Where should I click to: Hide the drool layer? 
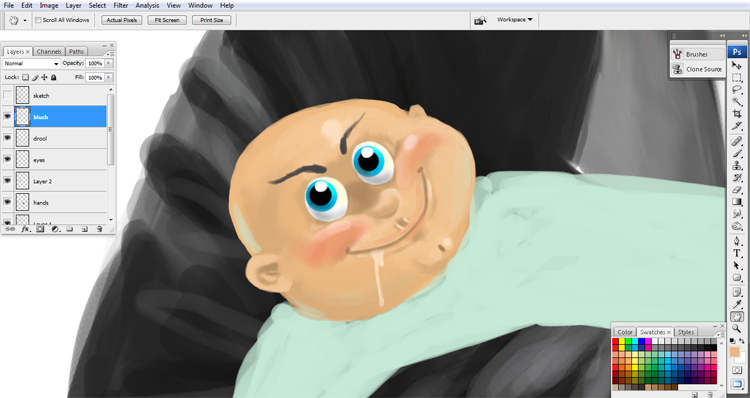click(8, 138)
